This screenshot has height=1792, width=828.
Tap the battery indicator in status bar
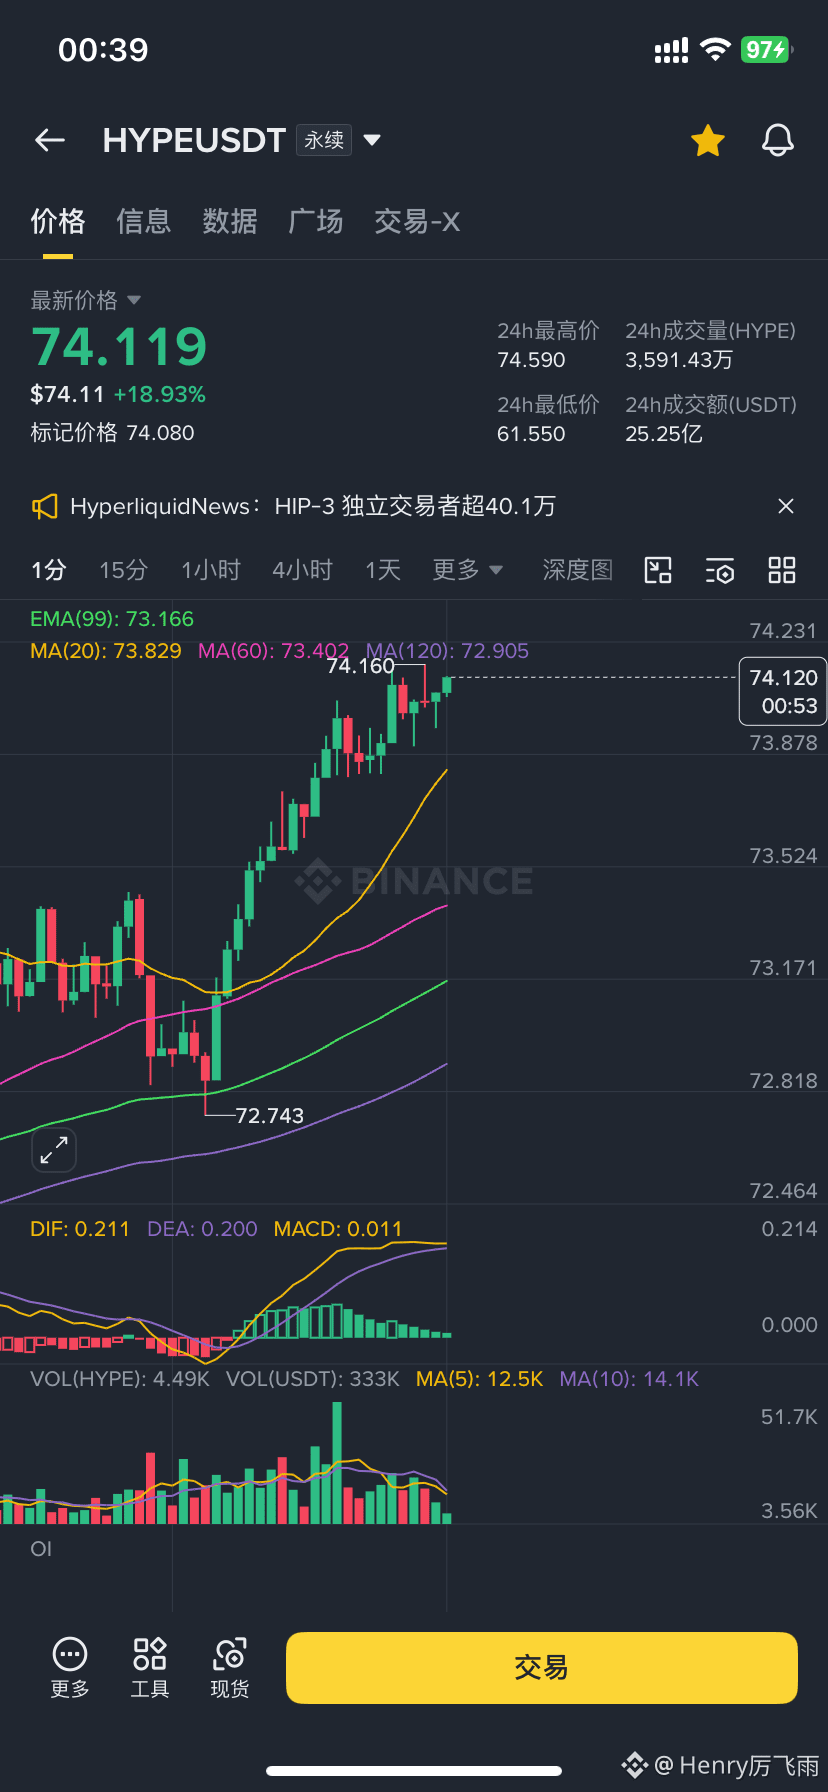point(767,49)
